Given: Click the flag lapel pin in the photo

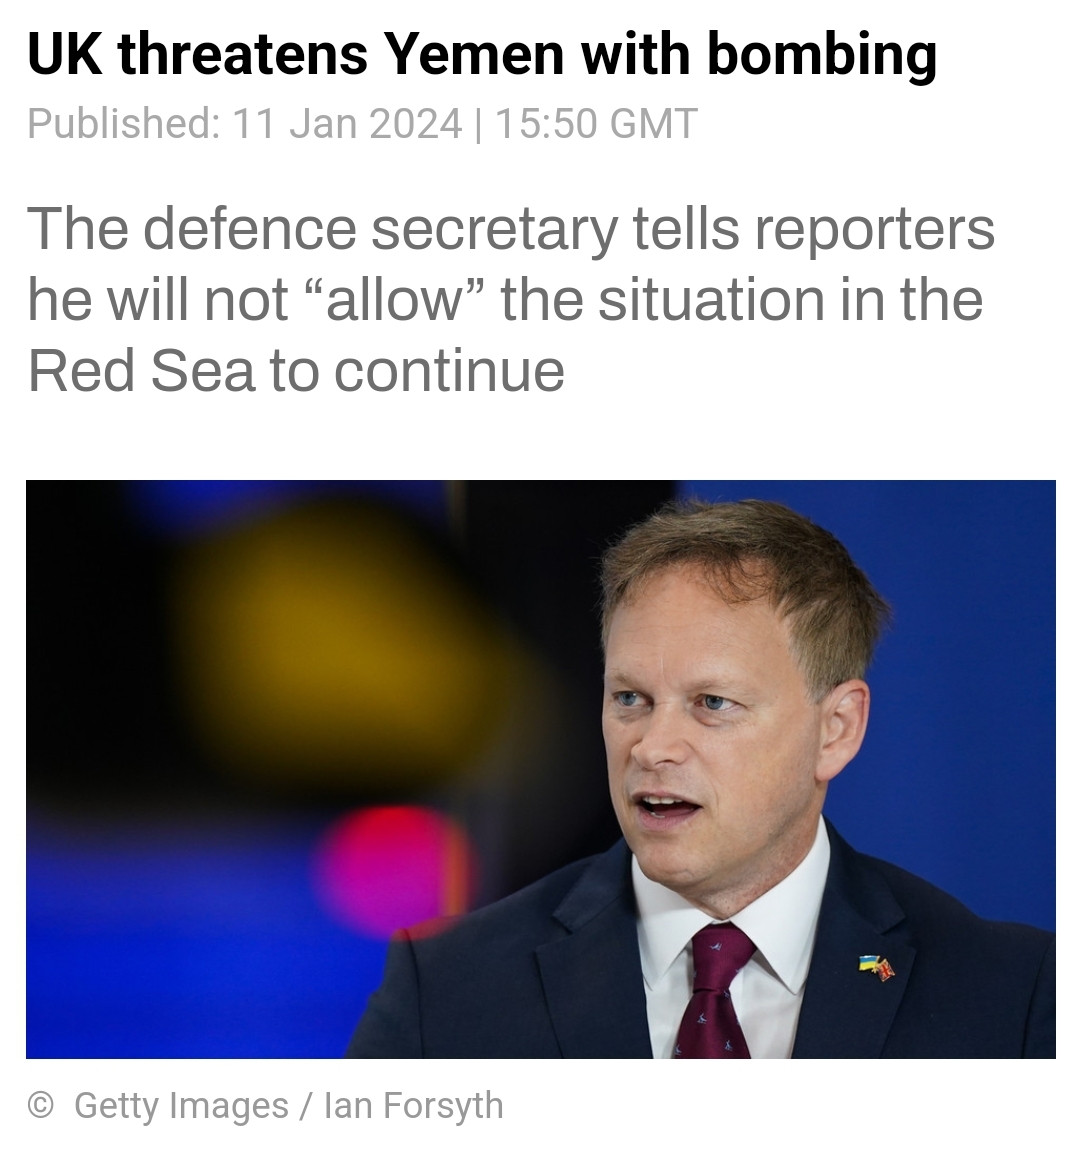Looking at the screenshot, I should (x=876, y=966).
